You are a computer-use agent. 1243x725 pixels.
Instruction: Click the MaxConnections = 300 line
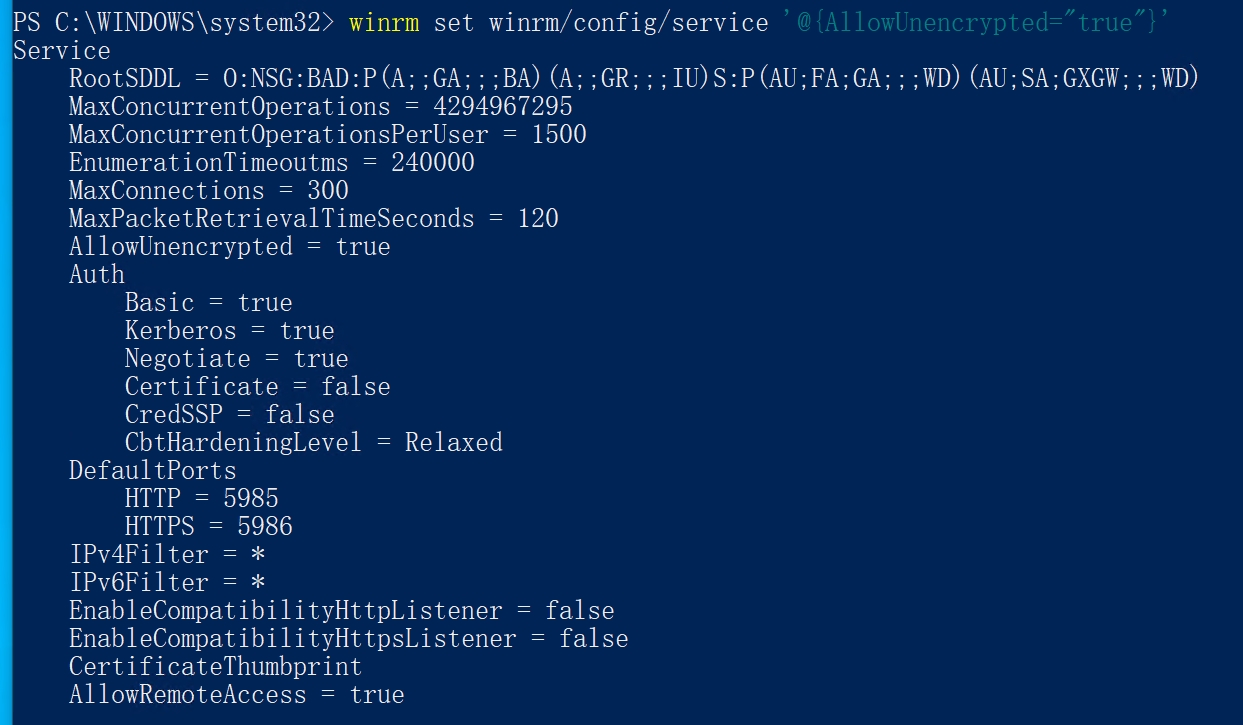click(208, 190)
